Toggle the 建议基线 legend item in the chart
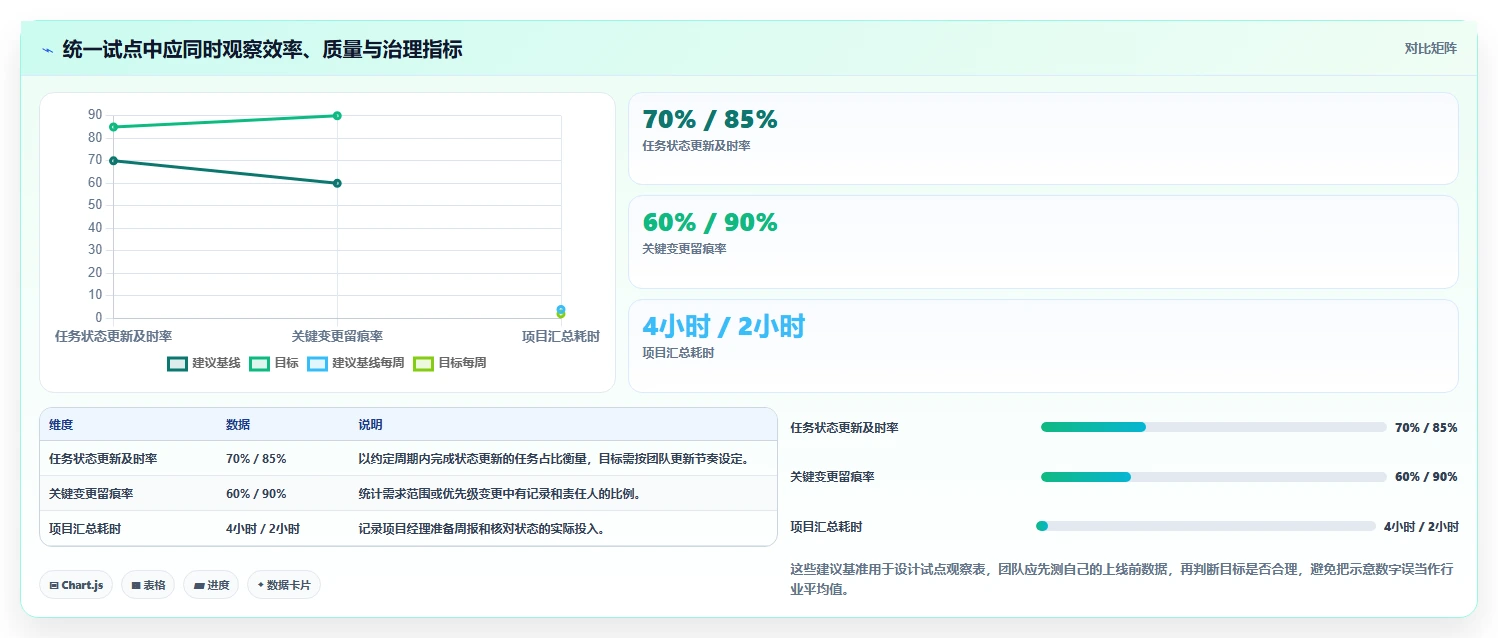 204,363
